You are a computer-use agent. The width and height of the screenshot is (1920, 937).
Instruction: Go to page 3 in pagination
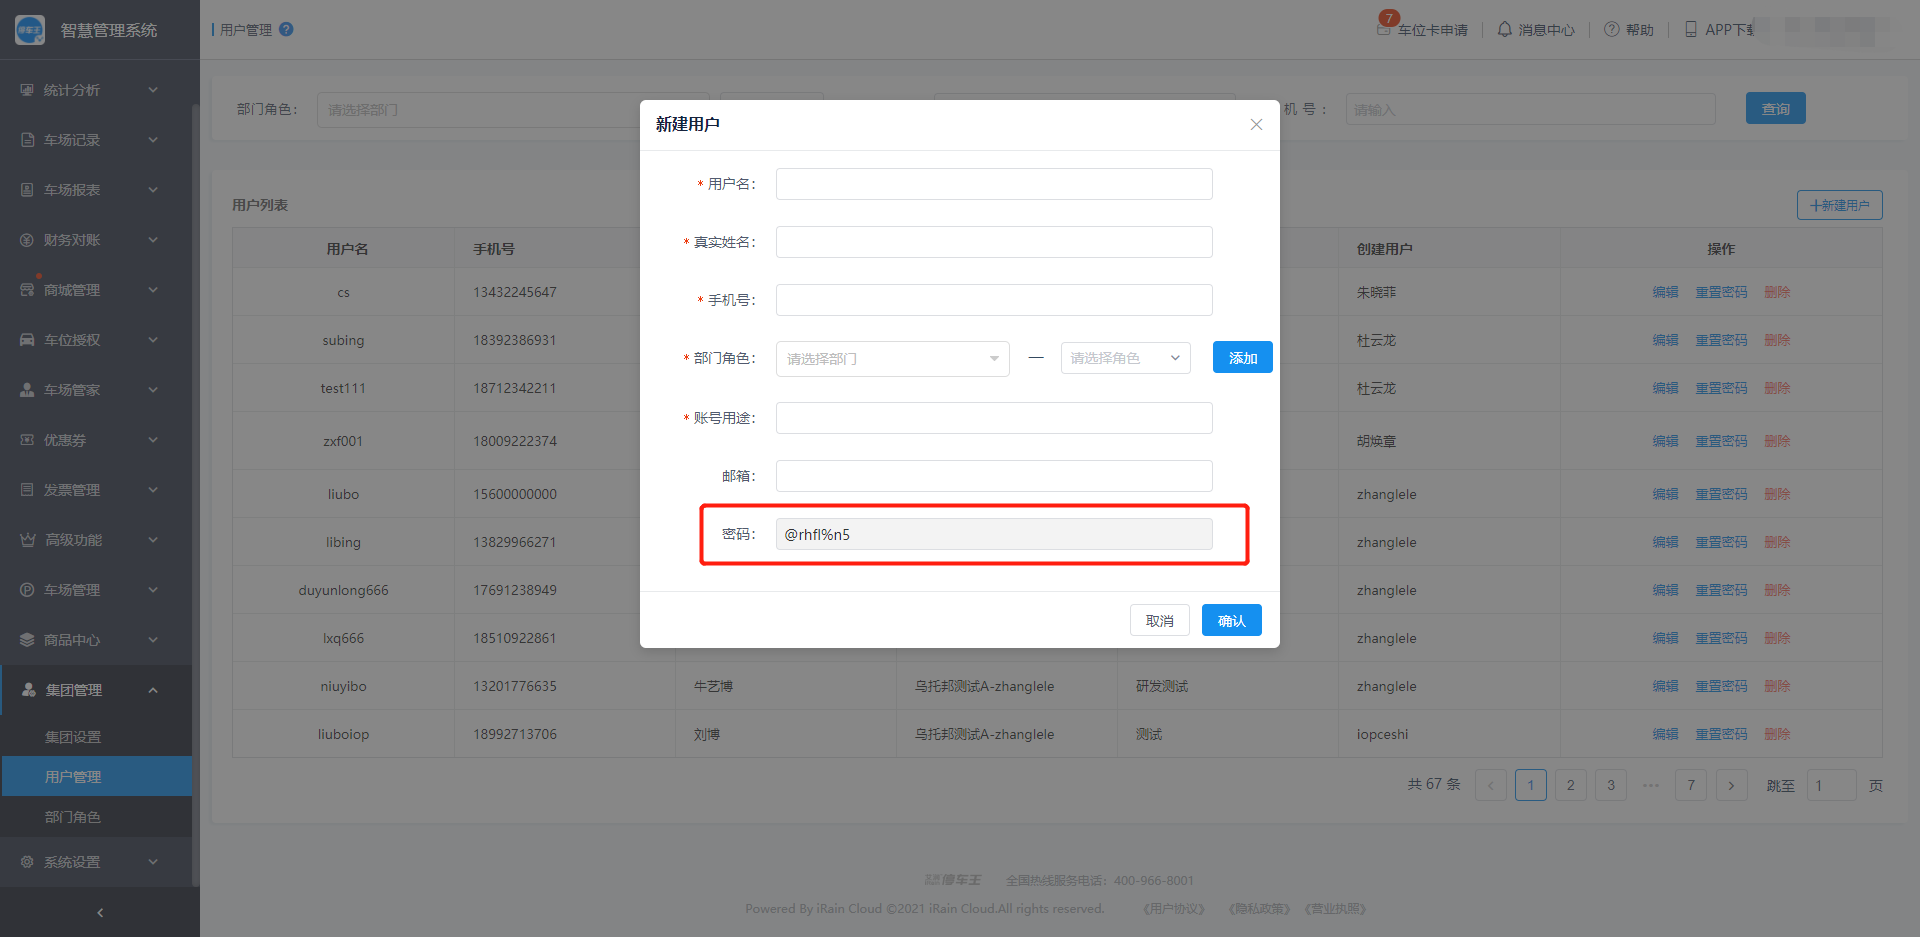click(1611, 785)
